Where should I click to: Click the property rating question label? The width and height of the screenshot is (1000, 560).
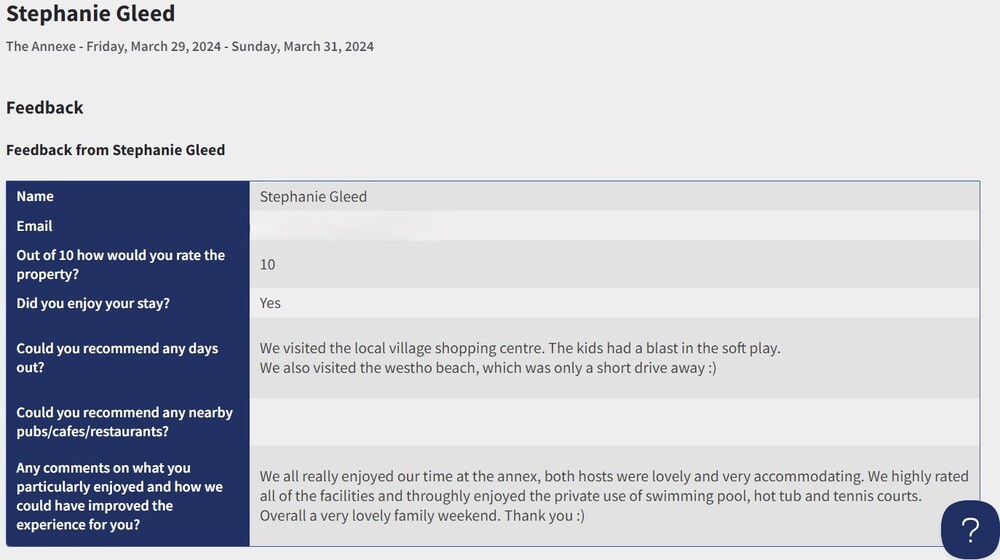(121, 264)
